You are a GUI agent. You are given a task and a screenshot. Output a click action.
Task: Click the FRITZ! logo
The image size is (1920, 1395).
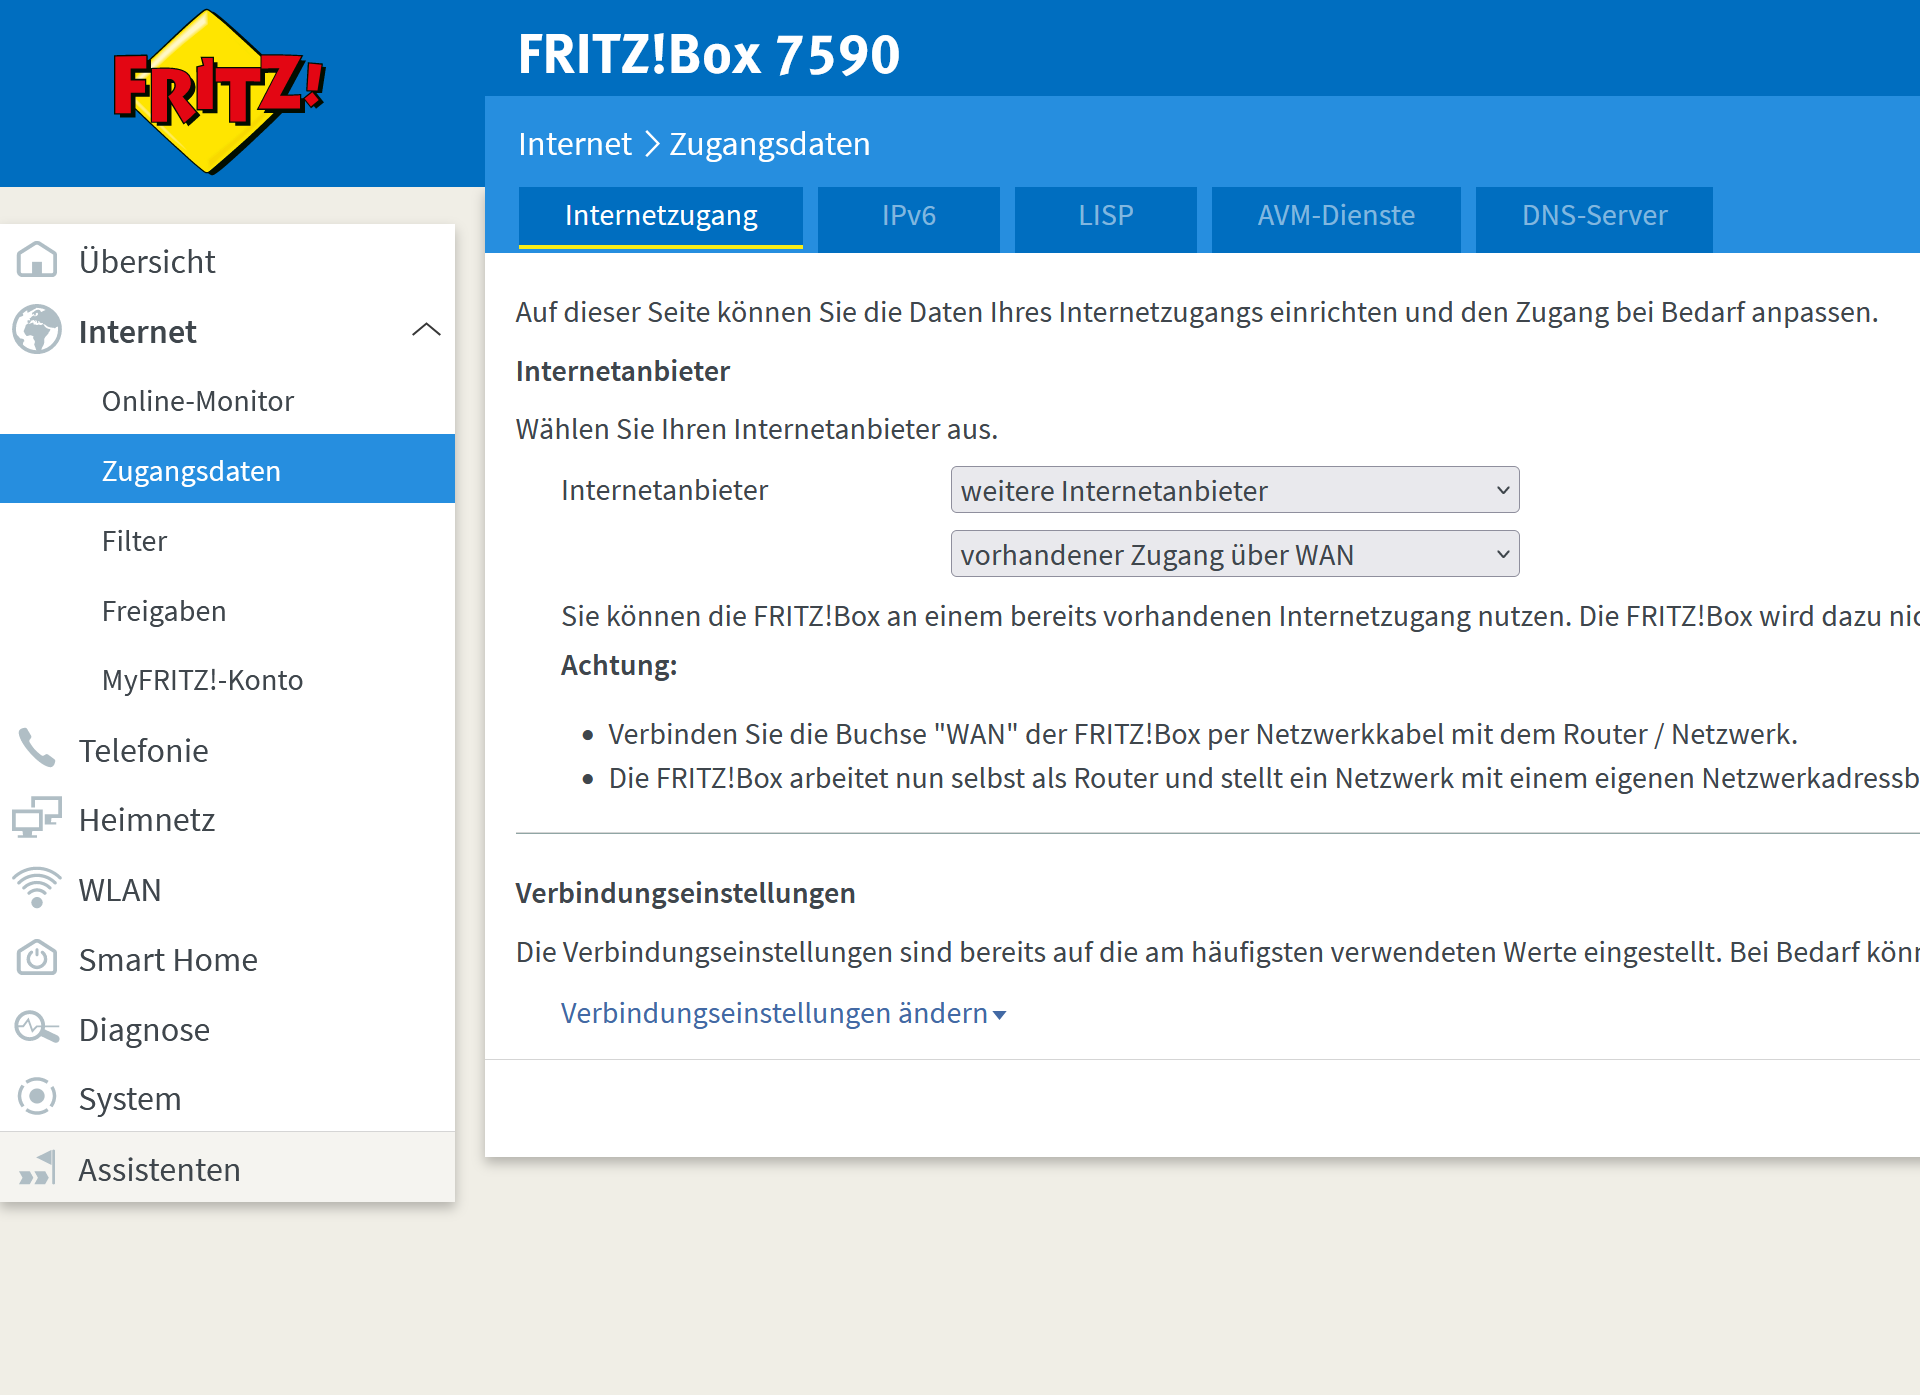click(219, 91)
